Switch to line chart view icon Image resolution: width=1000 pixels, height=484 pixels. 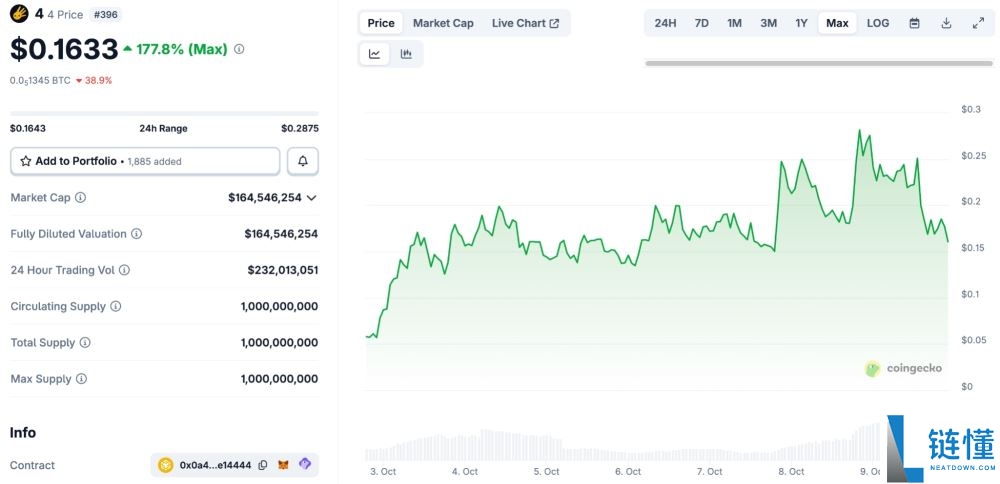click(x=374, y=54)
